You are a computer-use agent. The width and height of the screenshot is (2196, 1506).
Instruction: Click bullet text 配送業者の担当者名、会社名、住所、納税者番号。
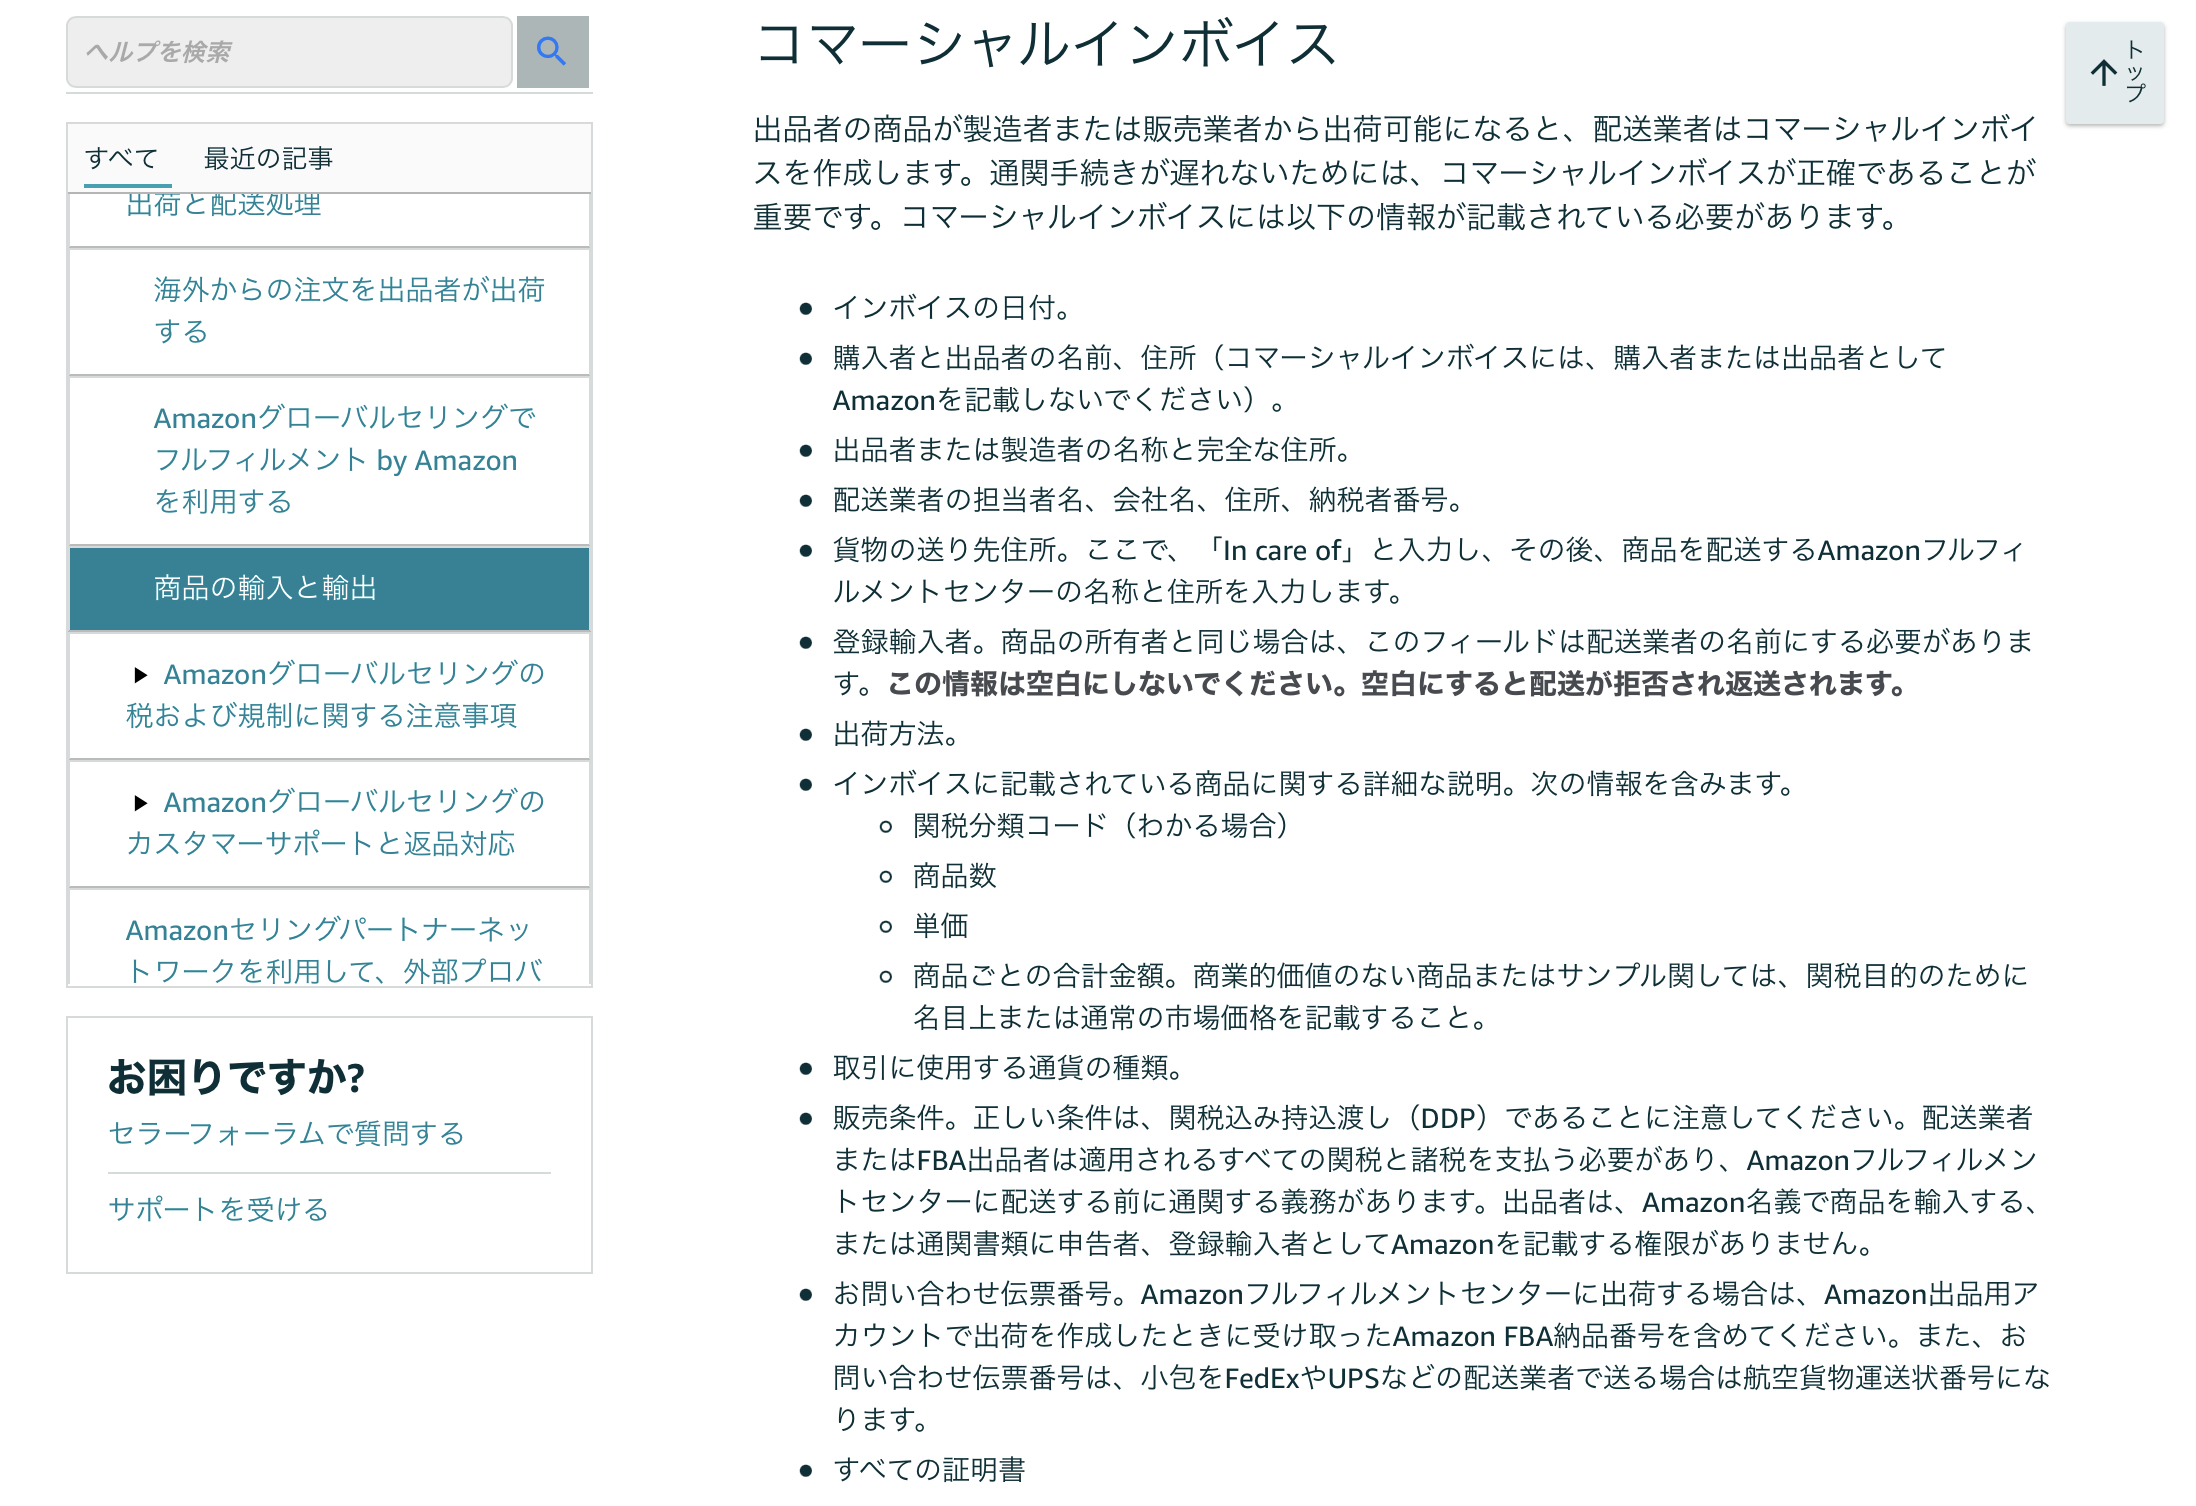coord(1149,499)
